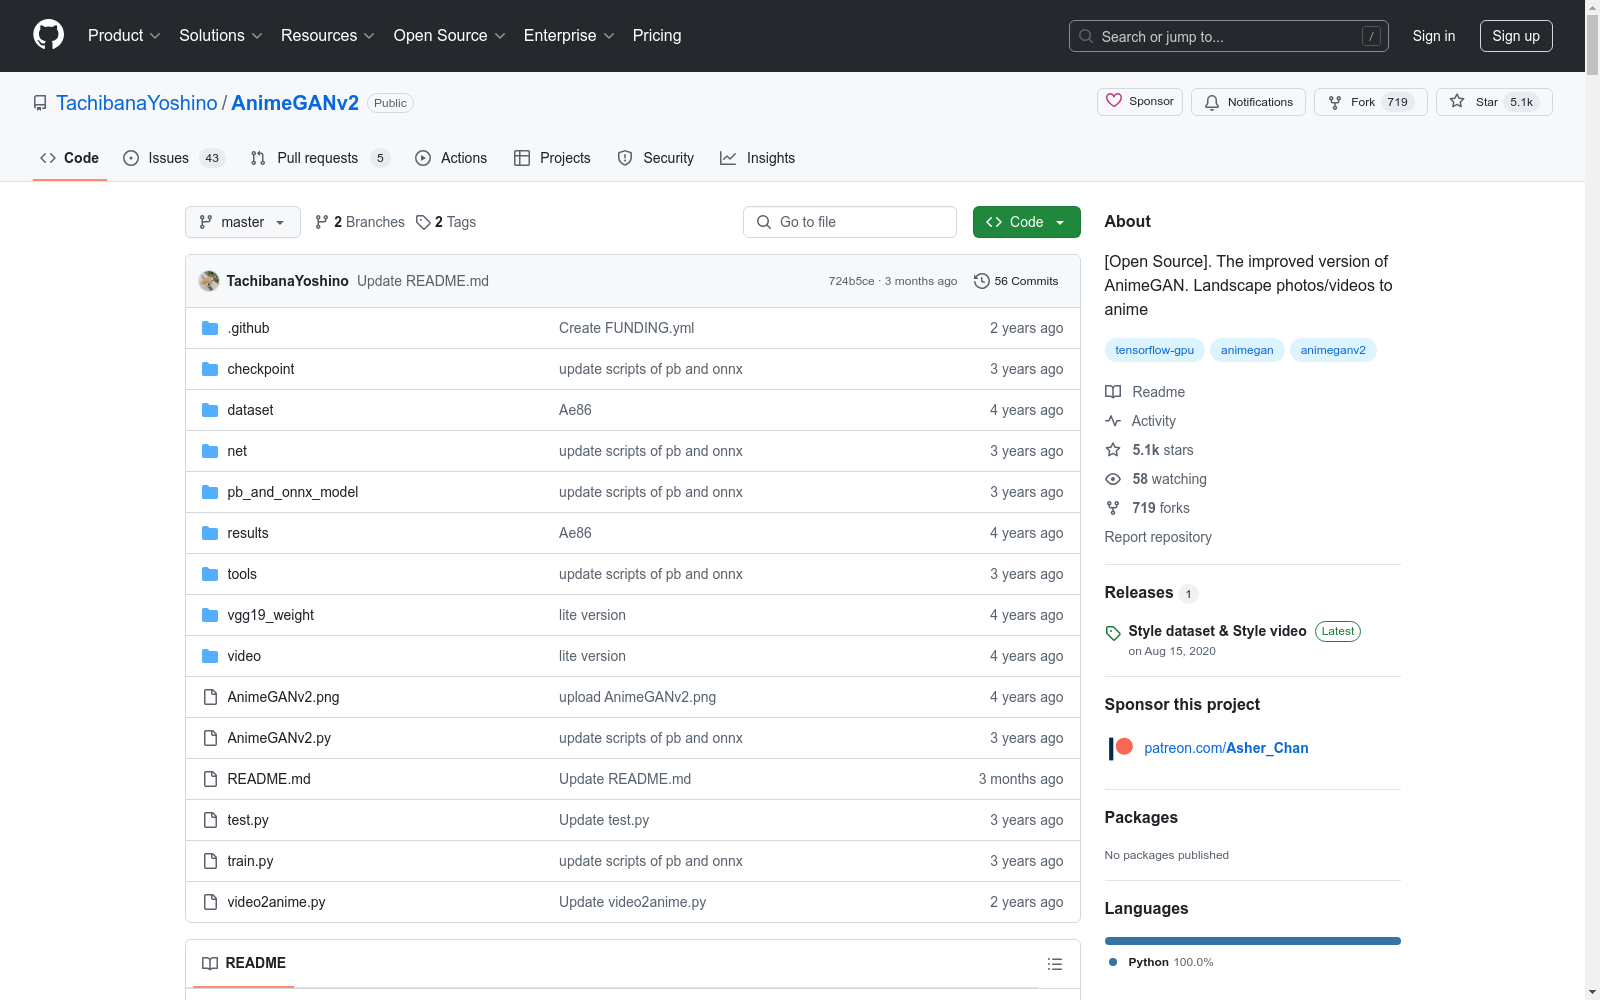Open the green Code dropdown

[1026, 222]
